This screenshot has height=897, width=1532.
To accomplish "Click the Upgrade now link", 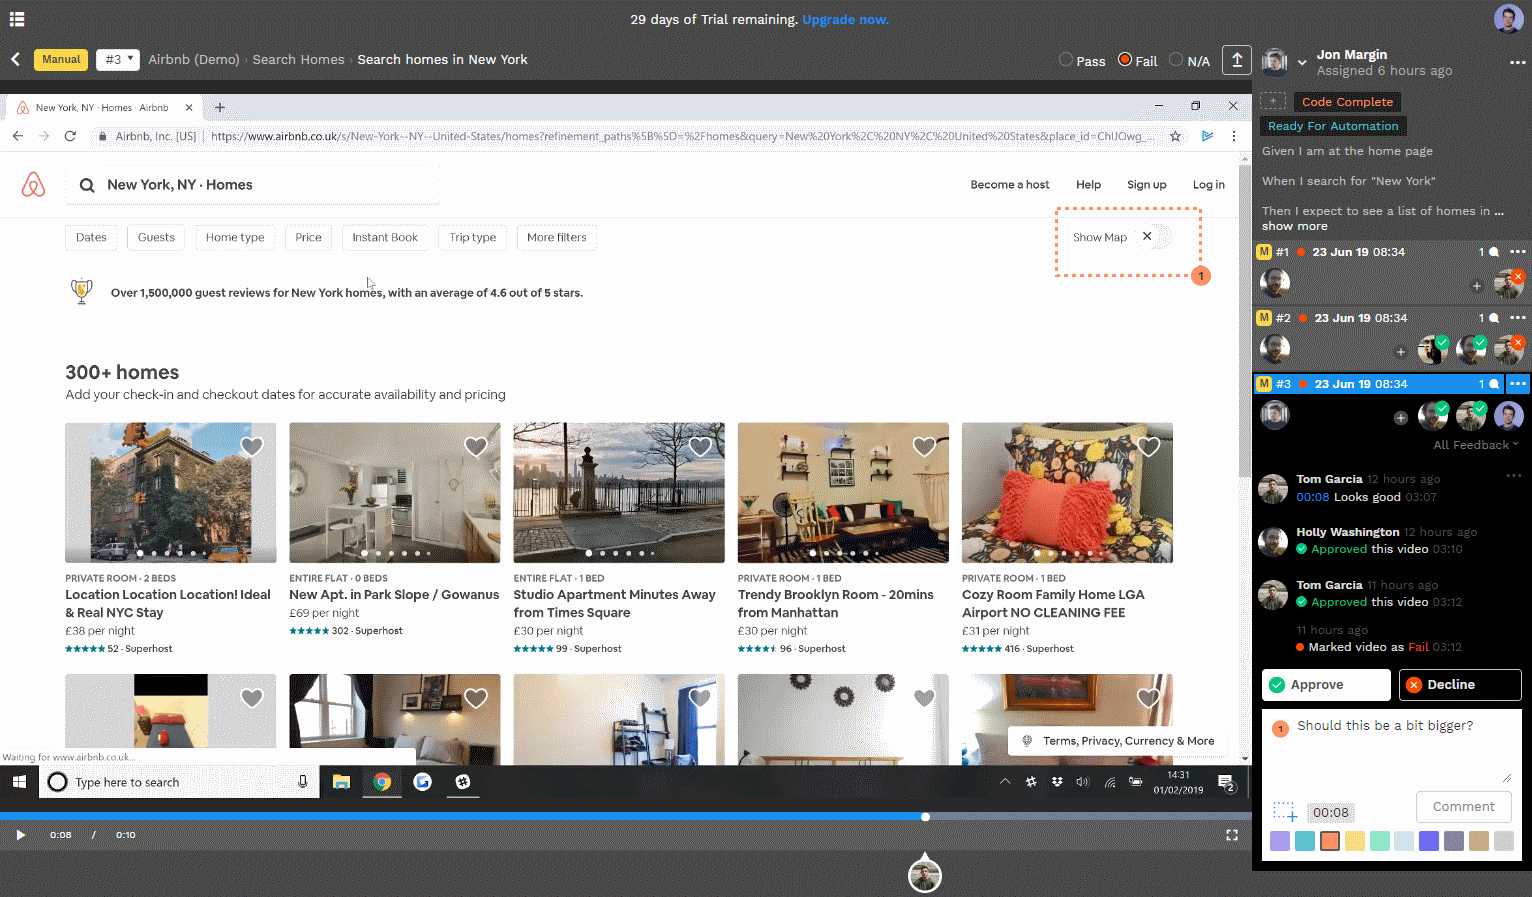I will point(845,19).
